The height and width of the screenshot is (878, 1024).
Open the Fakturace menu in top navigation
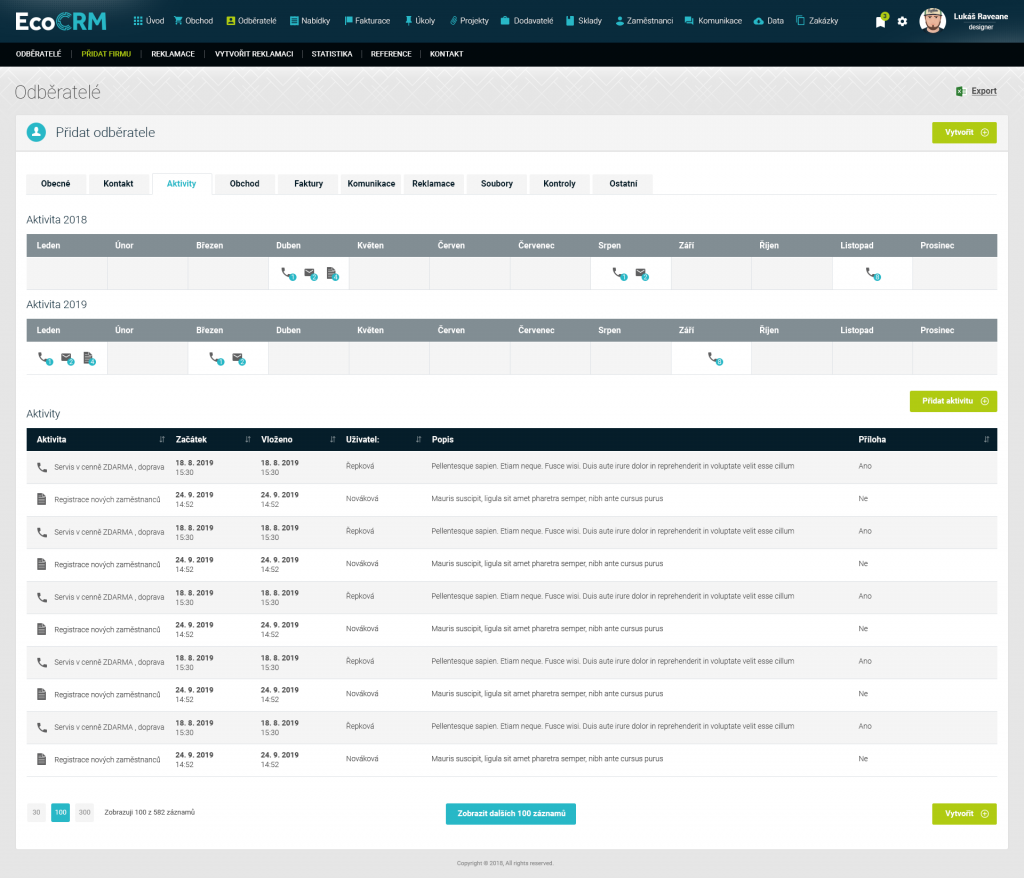[x=367, y=20]
